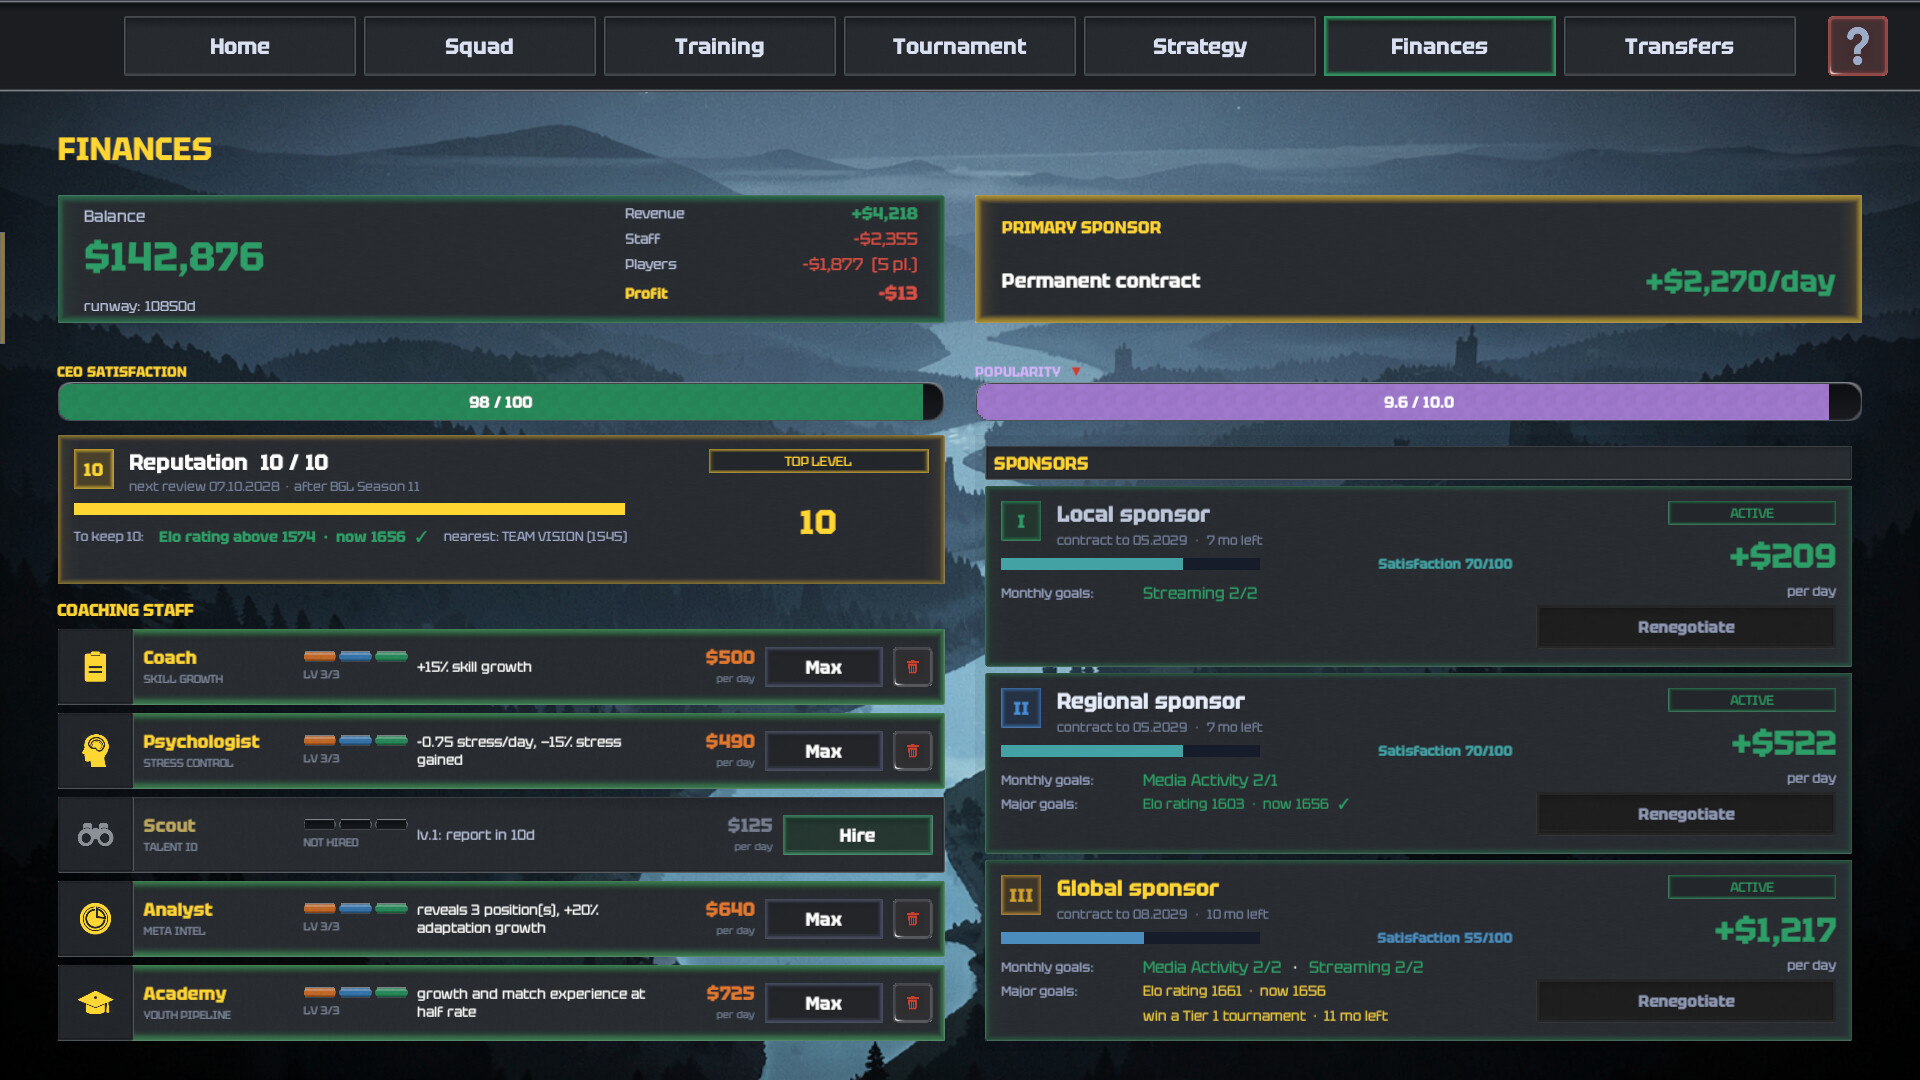Click Regional sponsor satisfaction bar
The image size is (1920, 1080).
(x=1130, y=751)
